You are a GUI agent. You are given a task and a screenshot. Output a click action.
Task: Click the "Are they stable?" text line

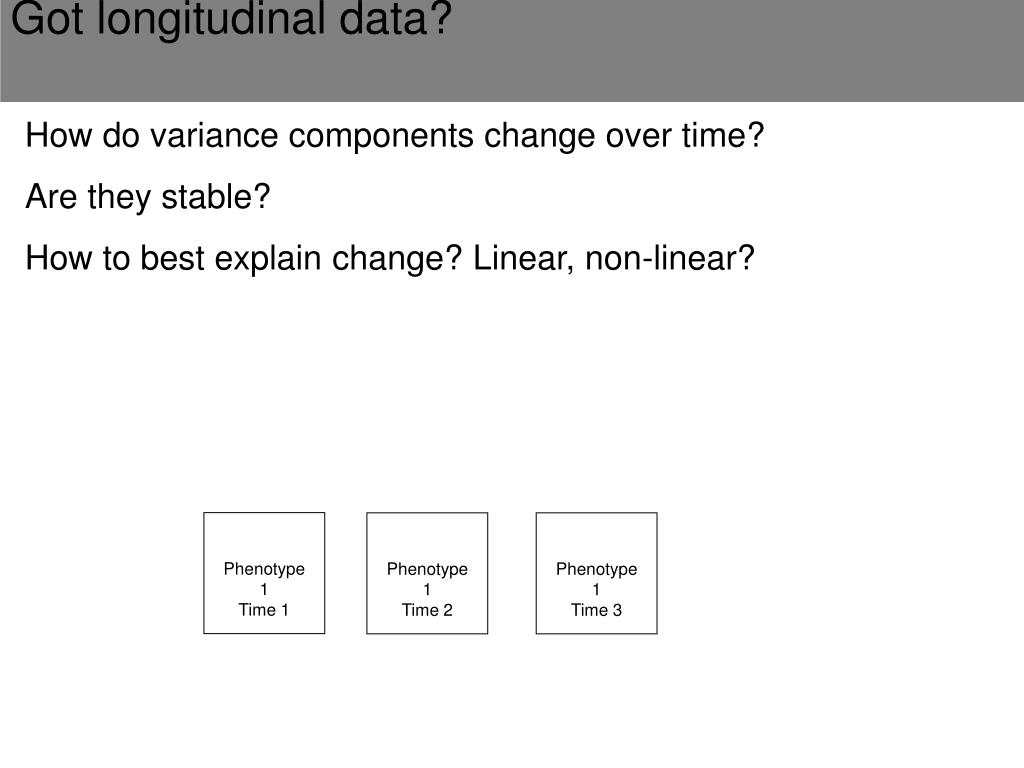point(148,197)
